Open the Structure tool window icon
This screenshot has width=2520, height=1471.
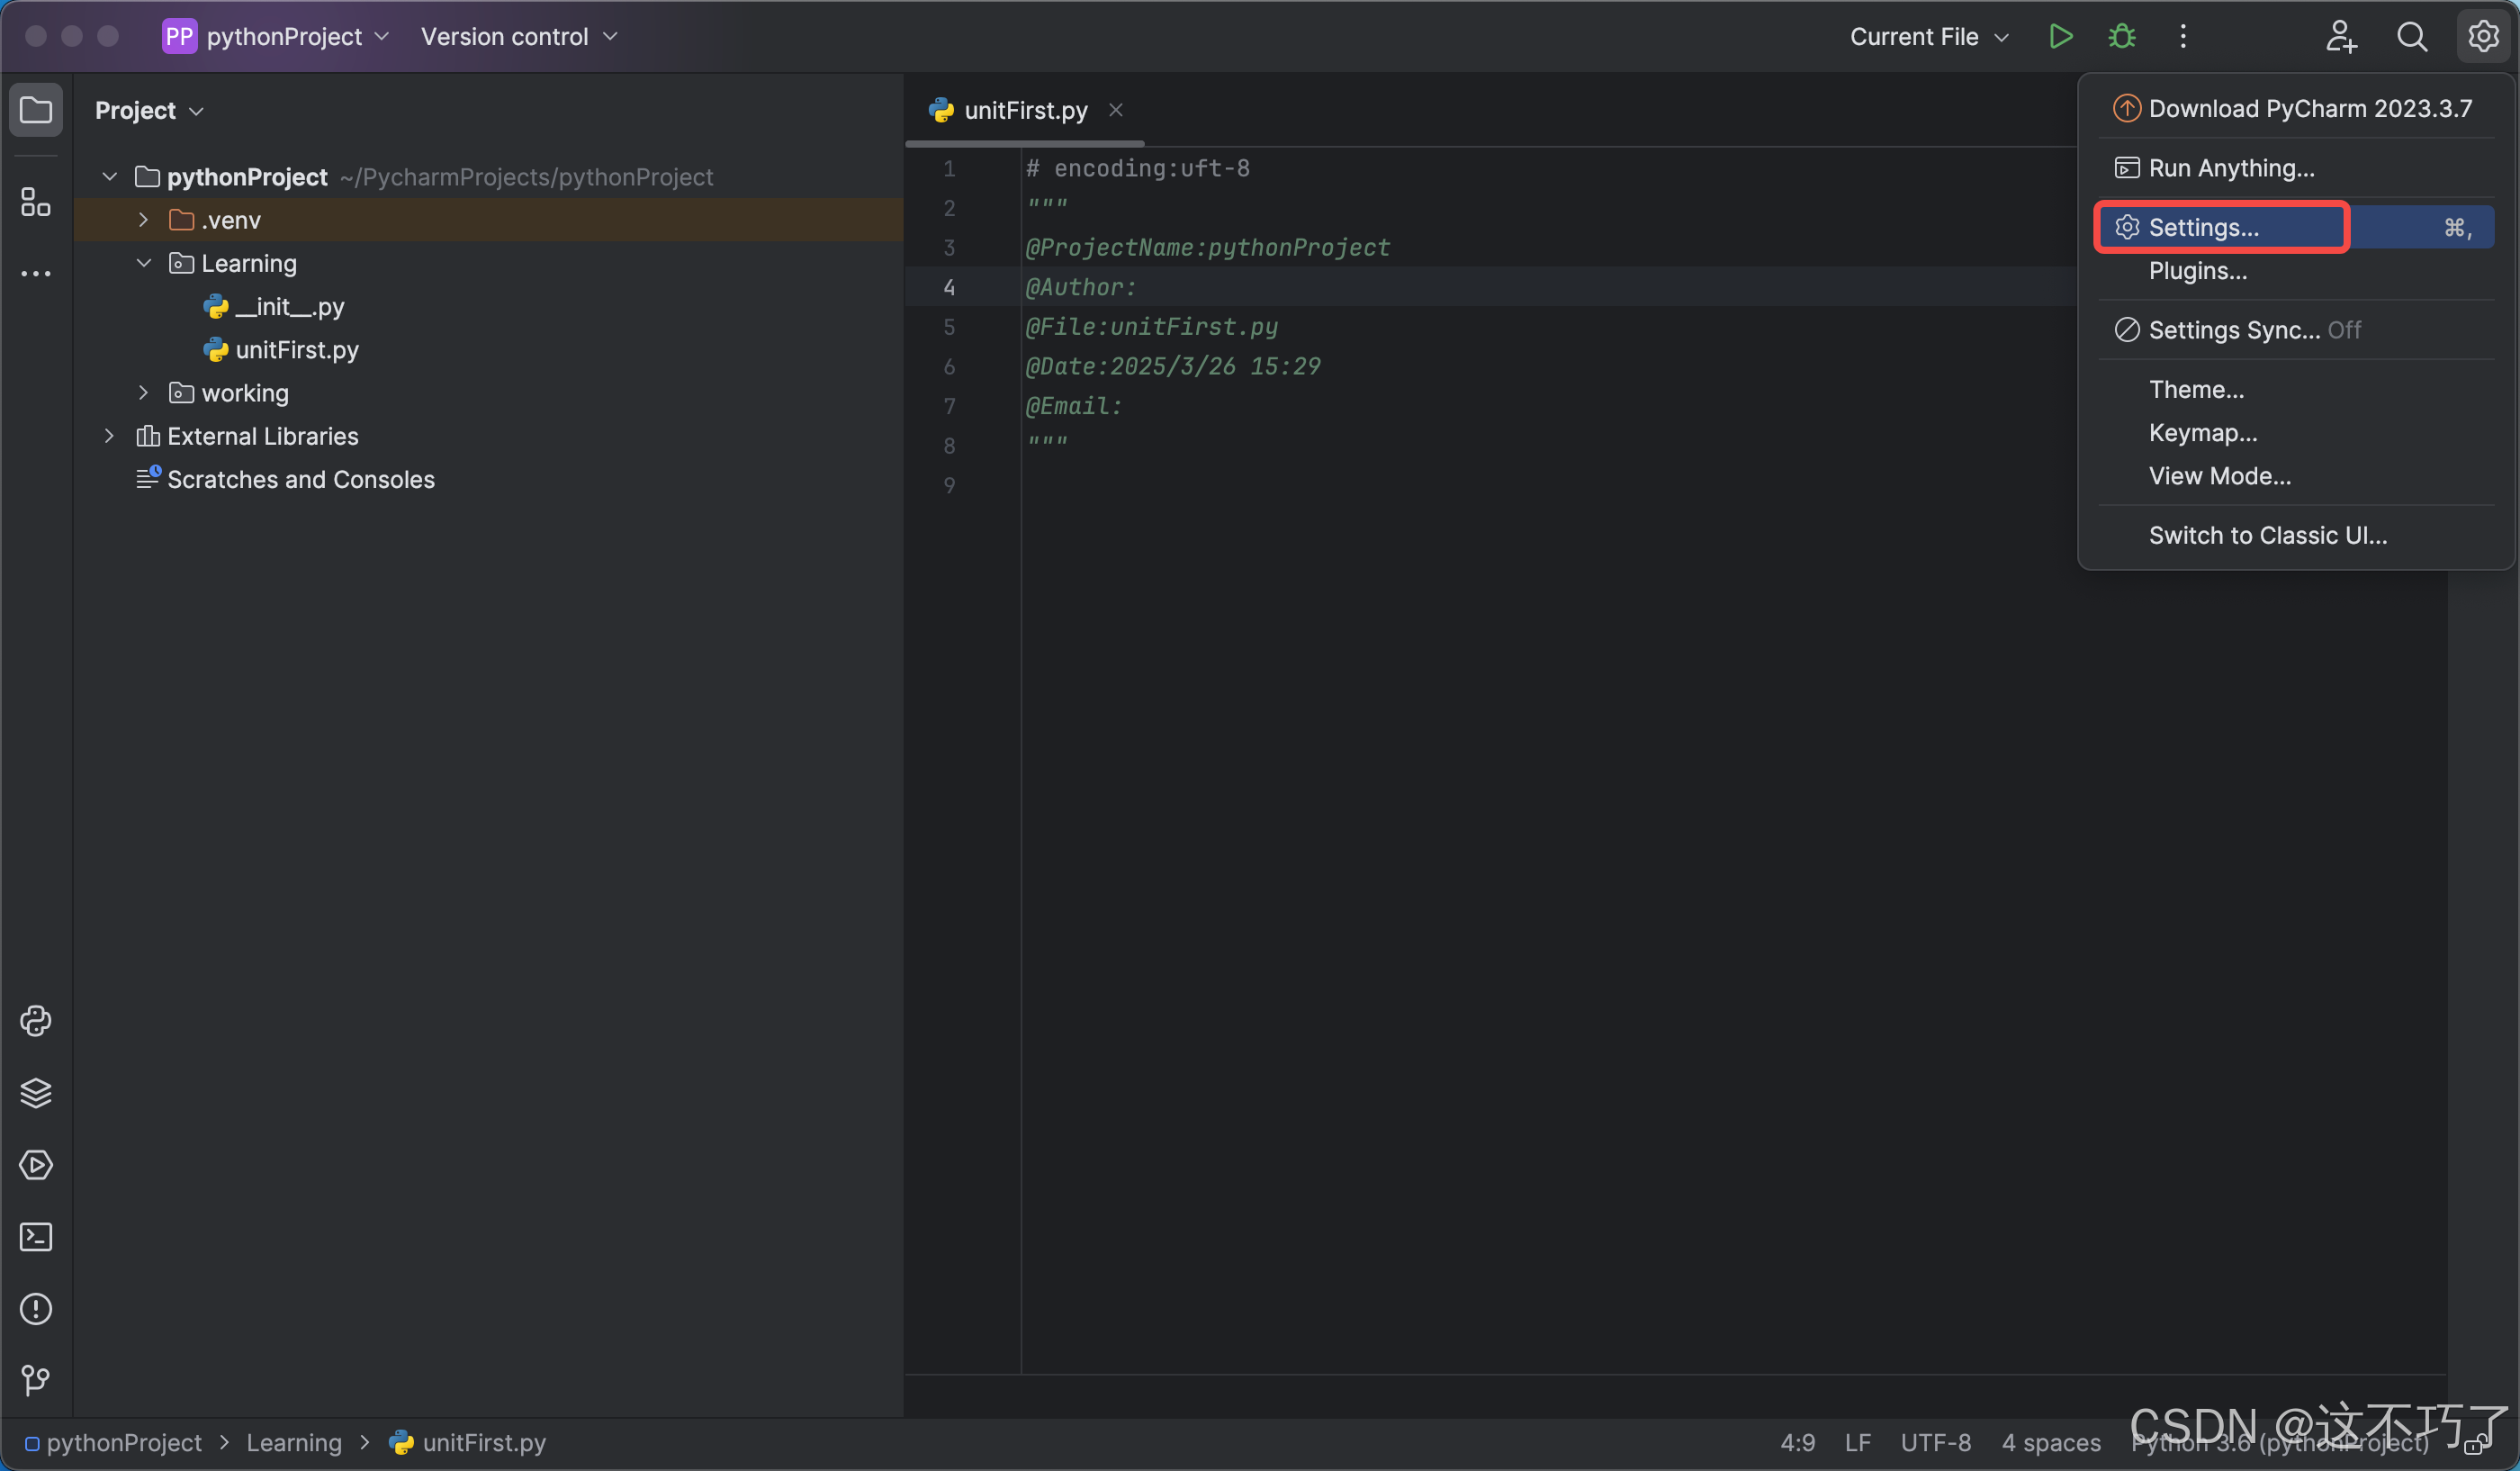[36, 202]
